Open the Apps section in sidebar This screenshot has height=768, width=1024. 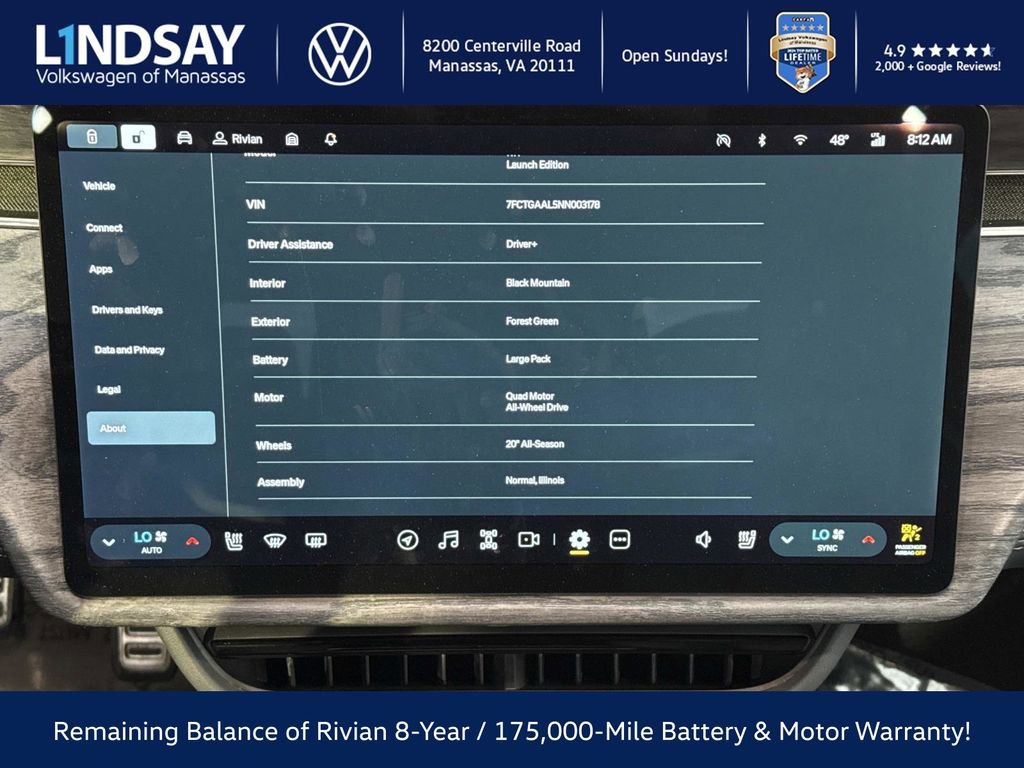pyautogui.click(x=99, y=269)
